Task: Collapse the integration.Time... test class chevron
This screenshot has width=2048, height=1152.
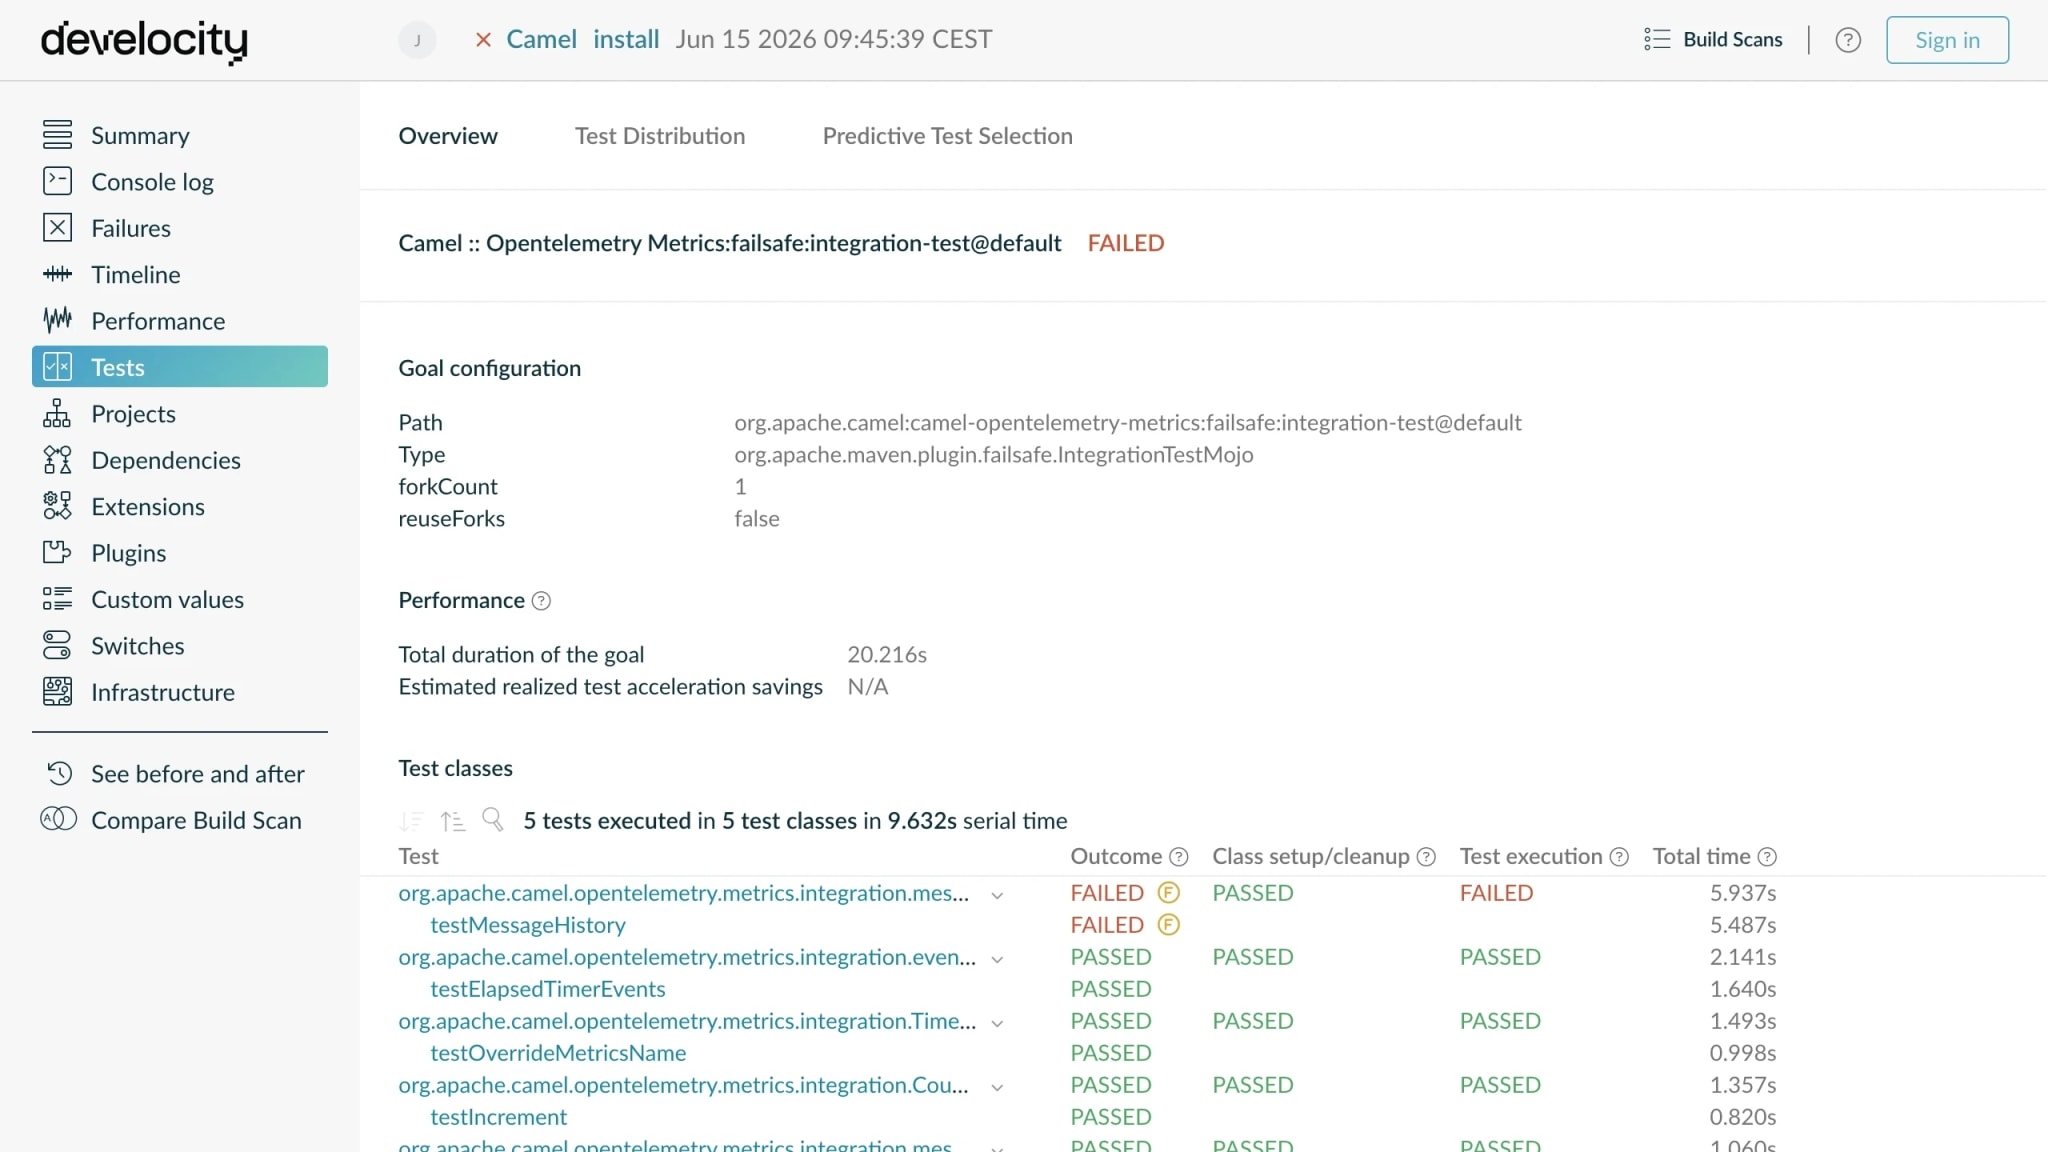Action: coord(997,1023)
